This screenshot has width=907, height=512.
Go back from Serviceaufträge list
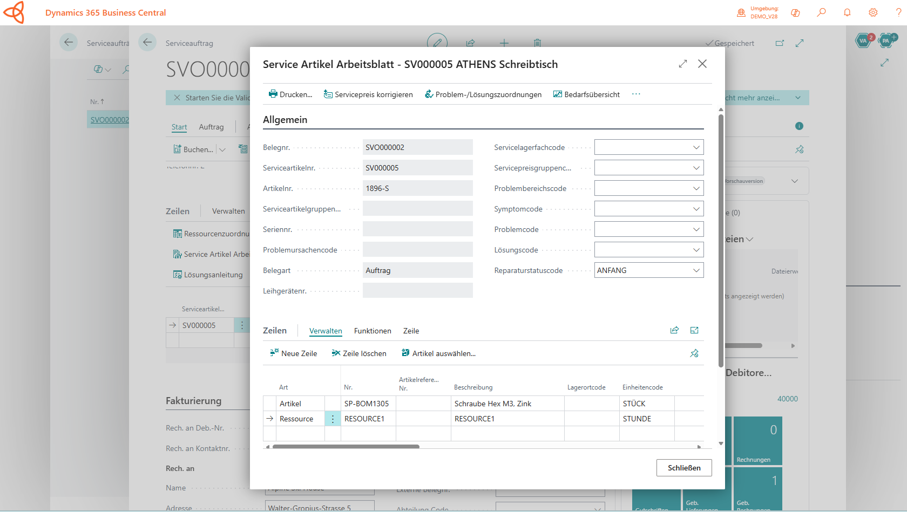point(68,42)
